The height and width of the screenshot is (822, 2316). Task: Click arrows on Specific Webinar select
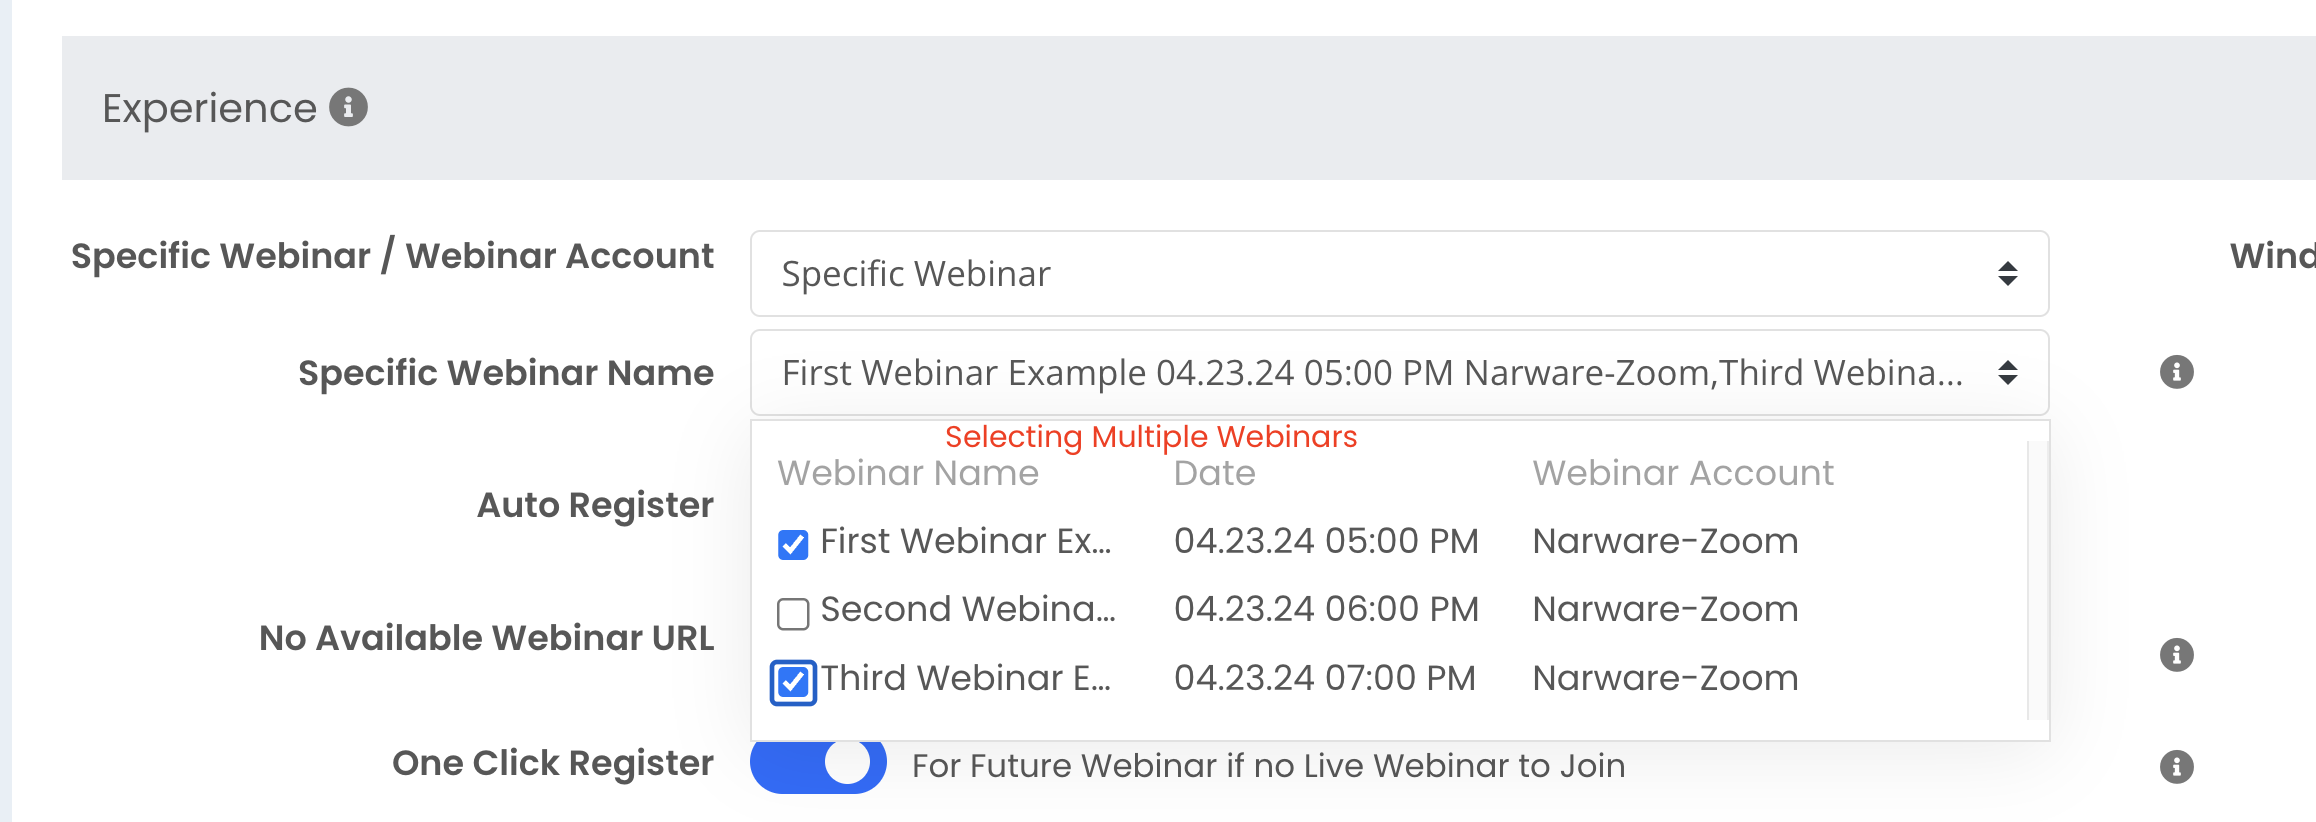(x=2007, y=274)
